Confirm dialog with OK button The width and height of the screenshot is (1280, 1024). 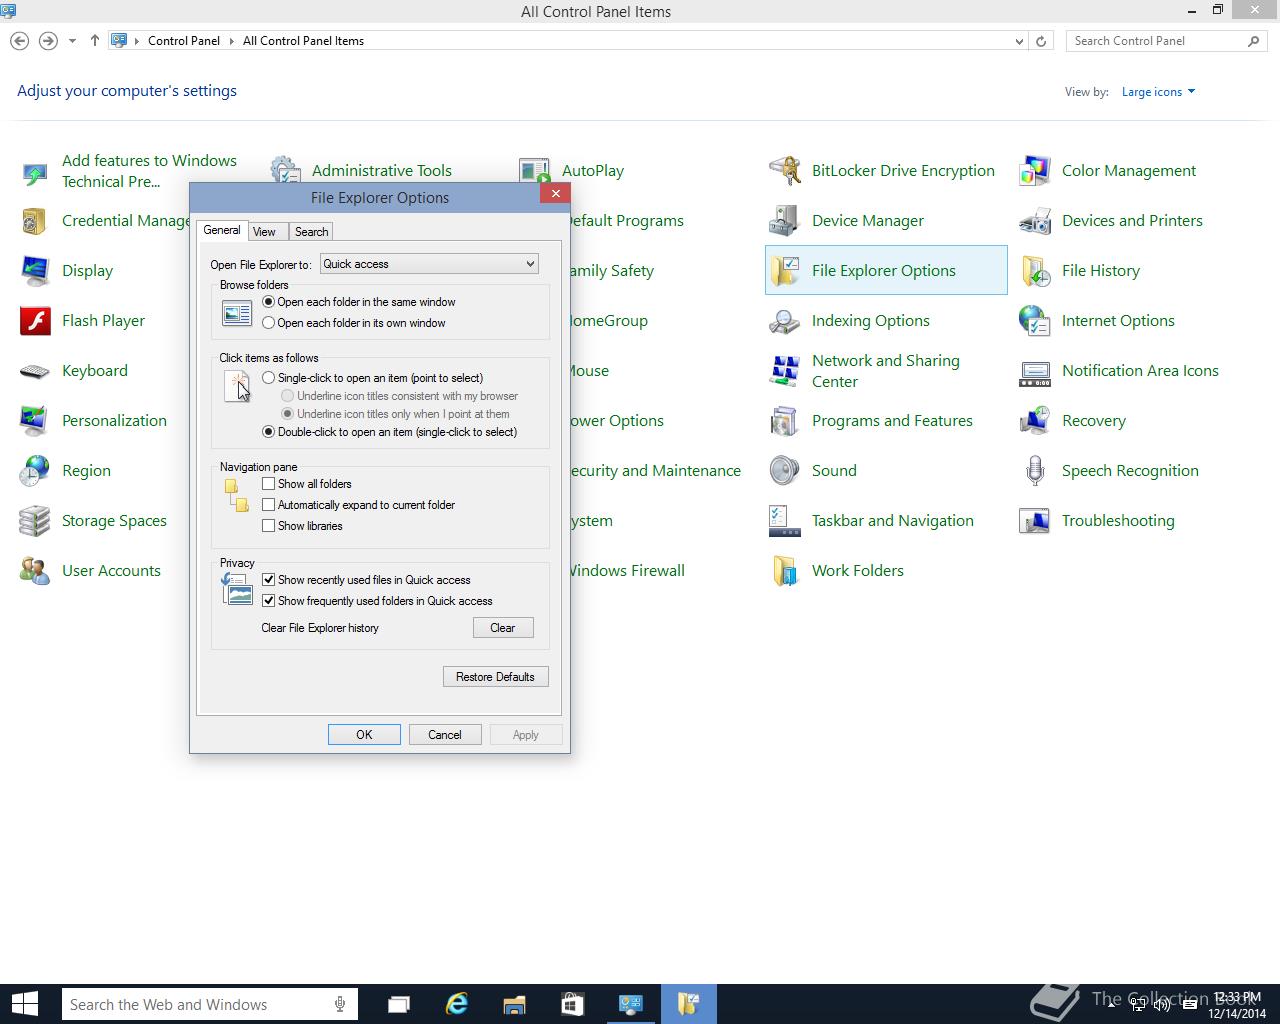coord(364,735)
